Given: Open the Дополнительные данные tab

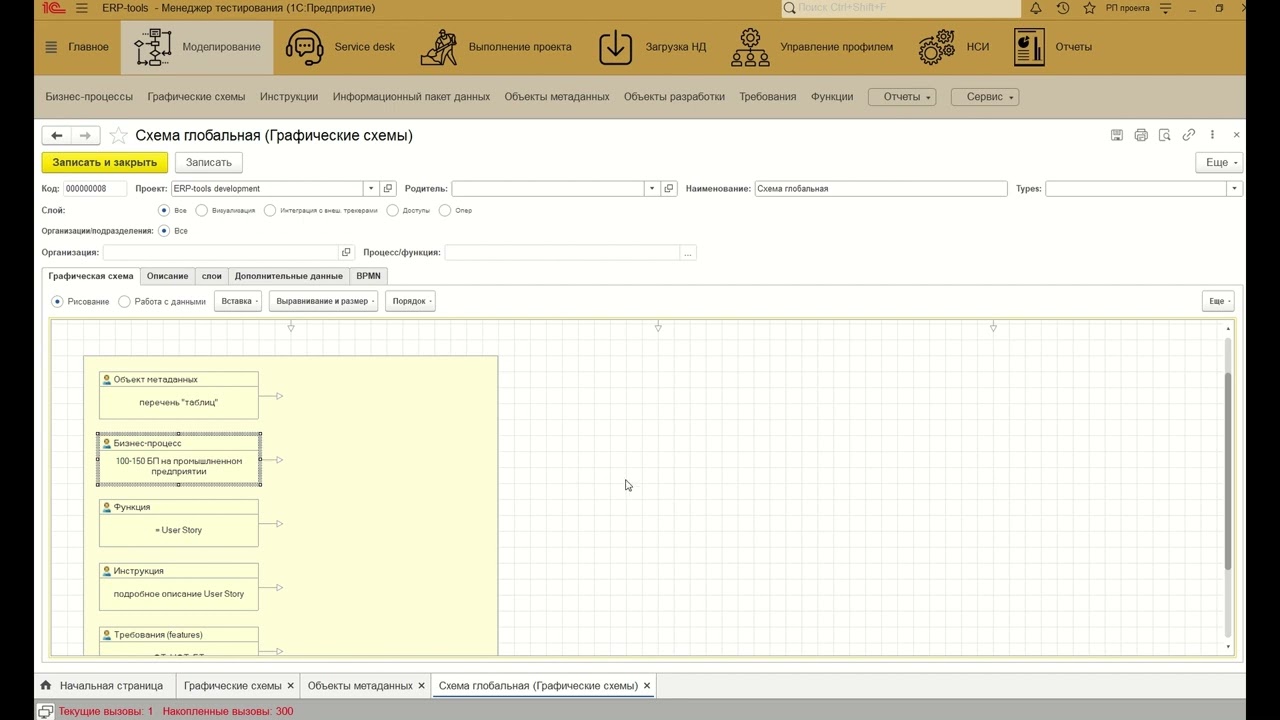Looking at the screenshot, I should (x=288, y=276).
